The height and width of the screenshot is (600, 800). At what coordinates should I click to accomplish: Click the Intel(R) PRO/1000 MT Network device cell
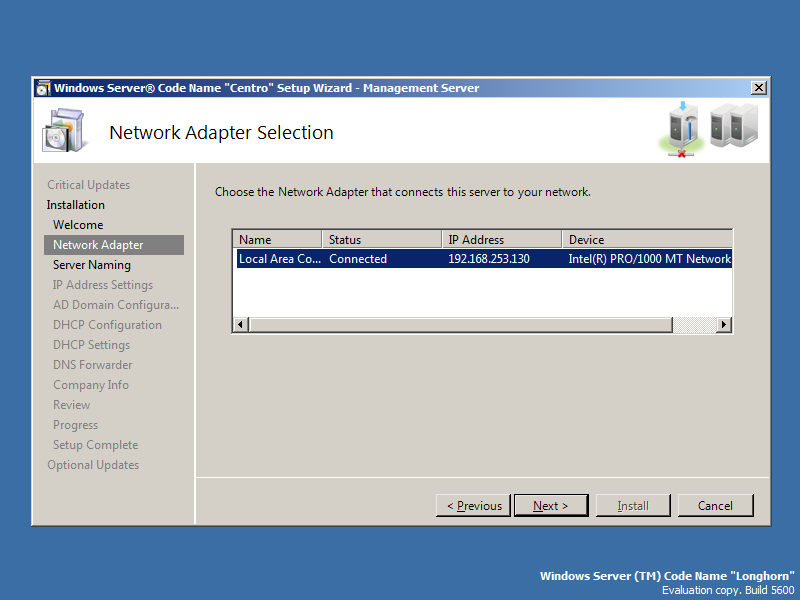pos(649,259)
